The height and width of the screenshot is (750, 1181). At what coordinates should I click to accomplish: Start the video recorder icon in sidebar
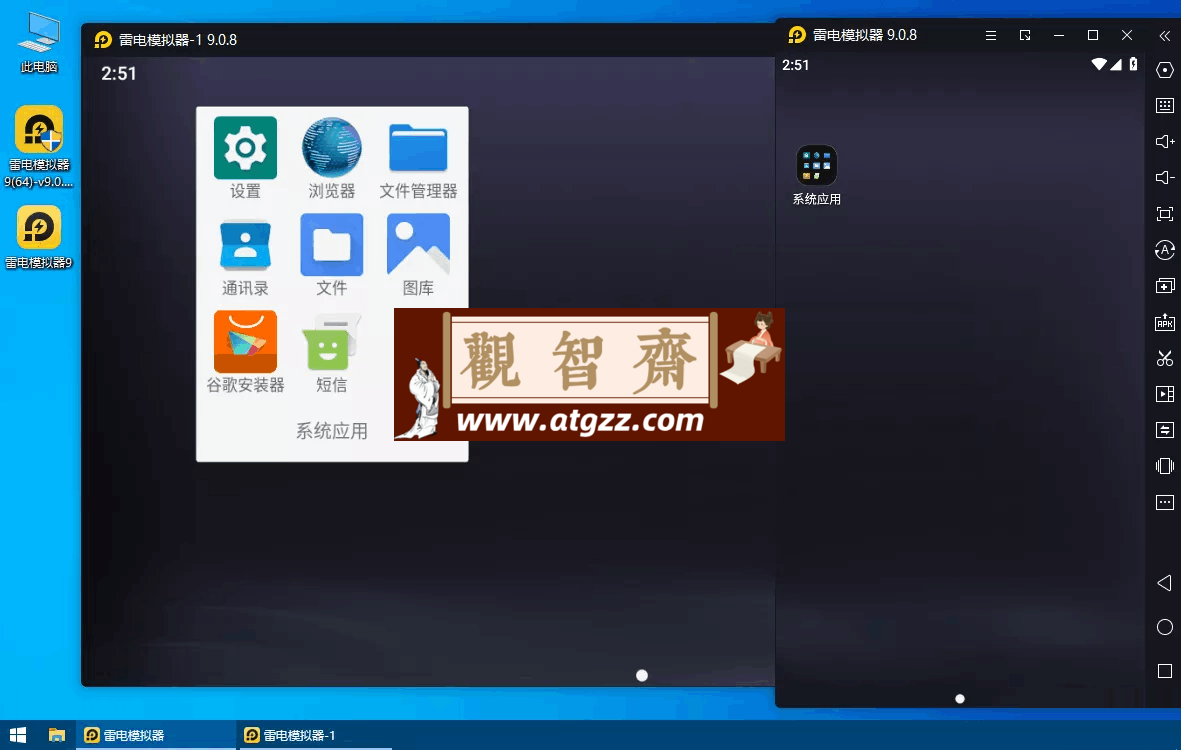click(1164, 394)
